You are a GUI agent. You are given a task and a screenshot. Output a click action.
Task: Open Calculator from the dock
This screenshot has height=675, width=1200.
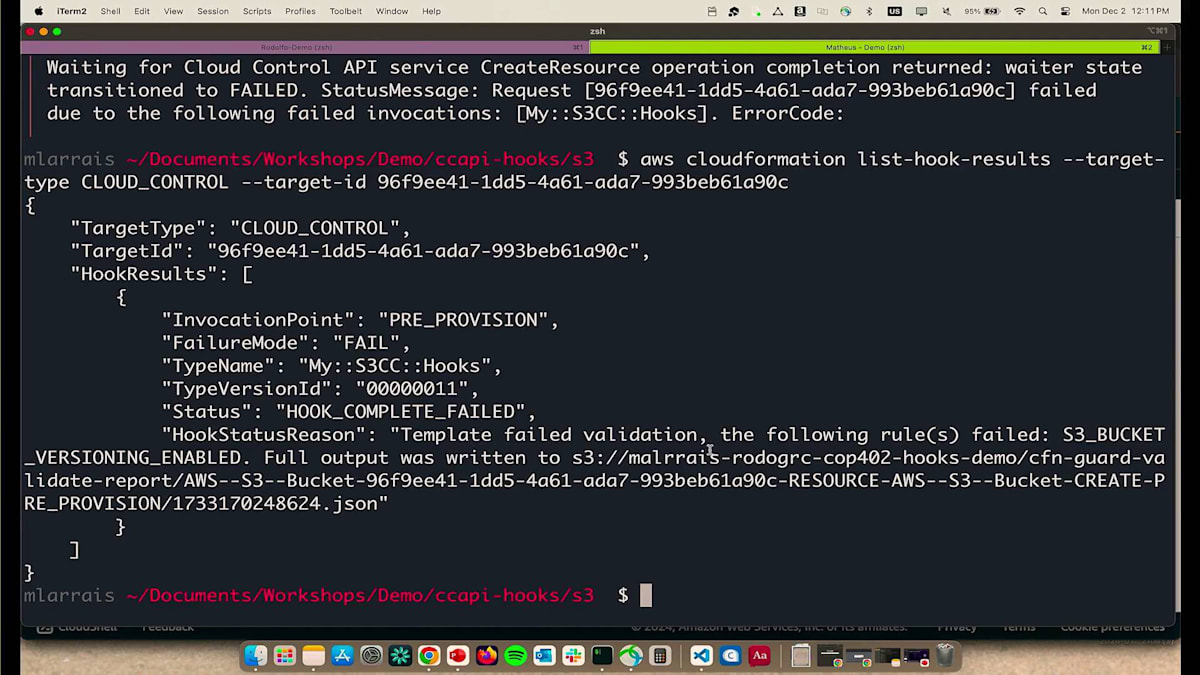tap(660, 656)
